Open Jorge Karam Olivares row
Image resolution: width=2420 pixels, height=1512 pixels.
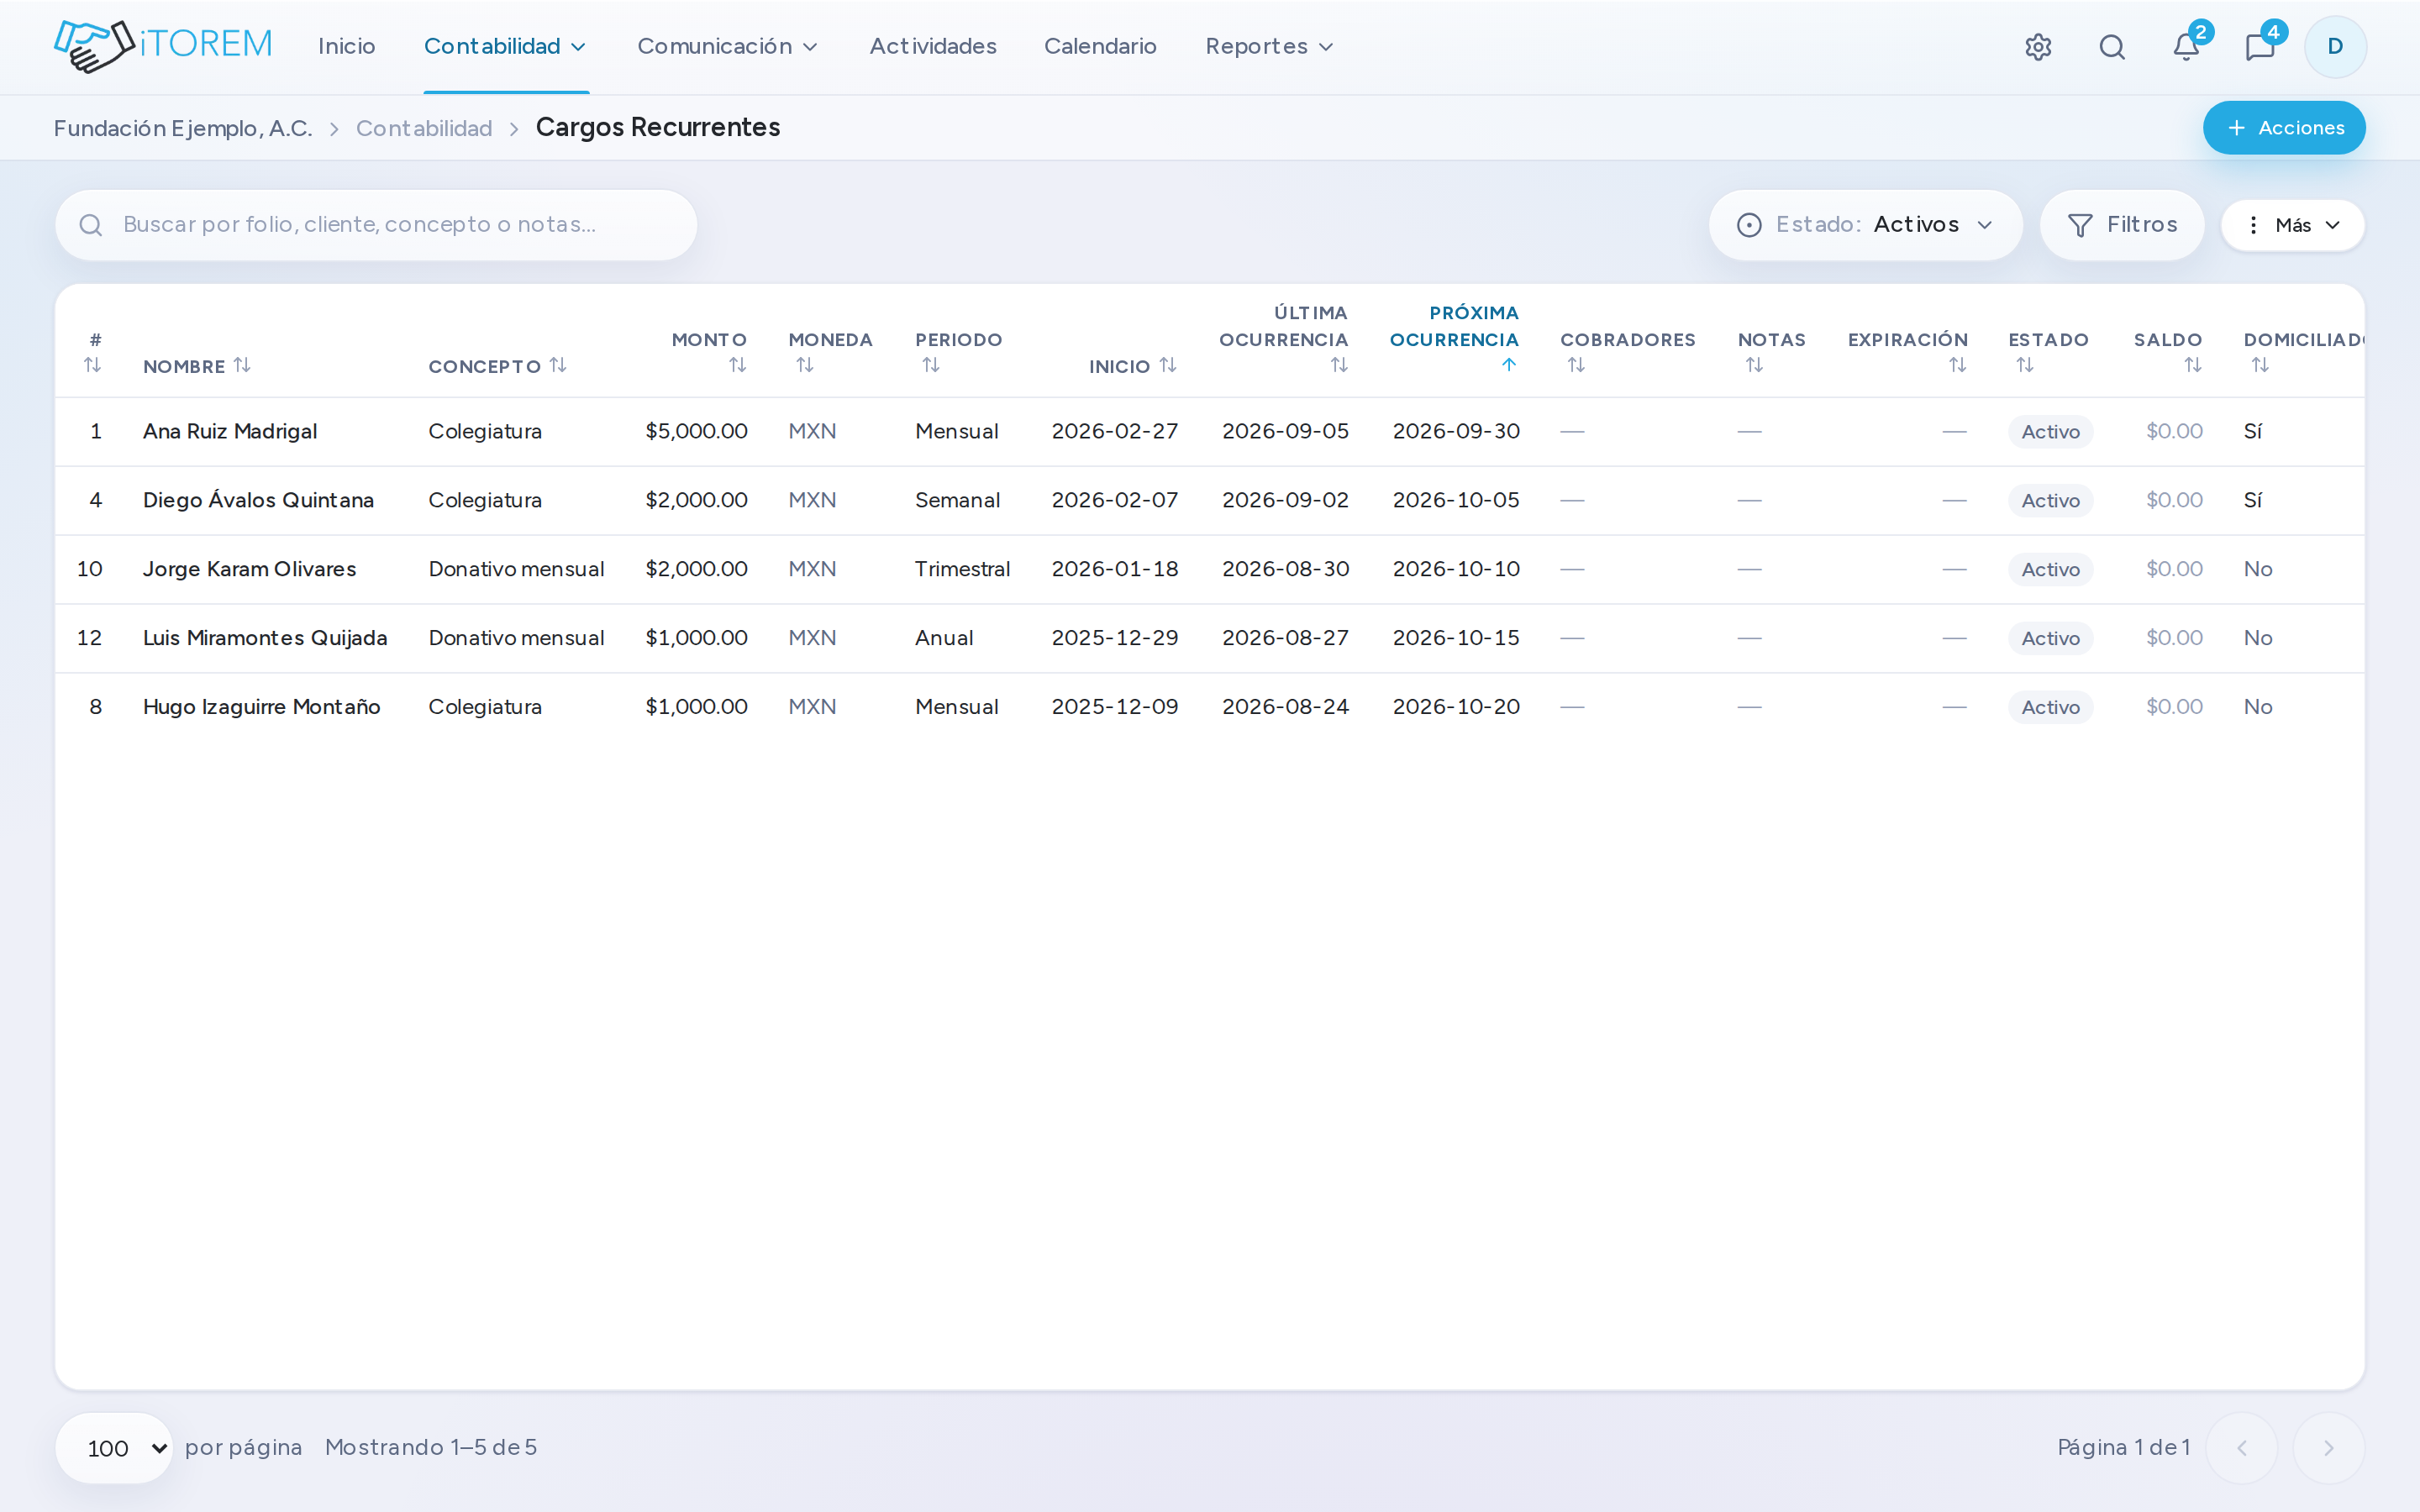(1210, 570)
